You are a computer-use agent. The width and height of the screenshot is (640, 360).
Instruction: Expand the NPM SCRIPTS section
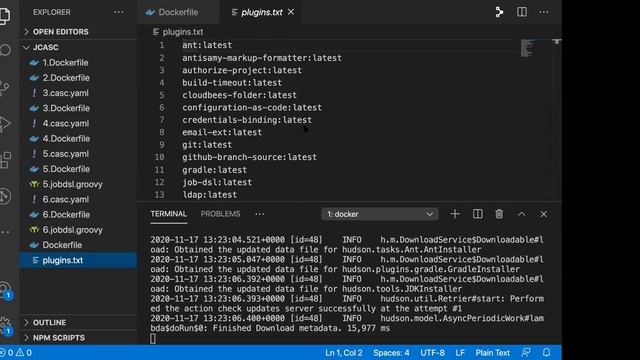[59, 338]
